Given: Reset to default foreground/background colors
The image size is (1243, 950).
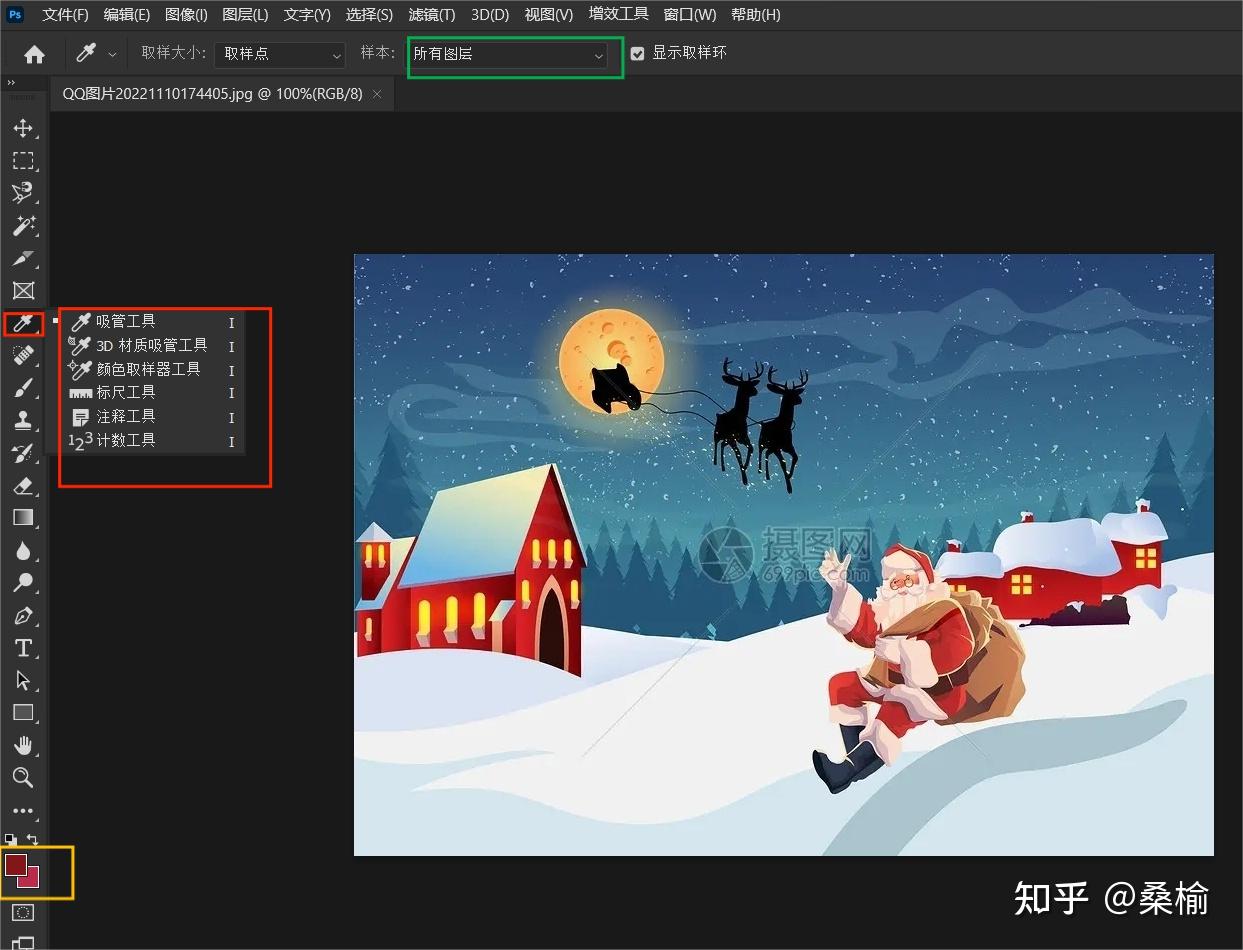Looking at the screenshot, I should [10, 840].
